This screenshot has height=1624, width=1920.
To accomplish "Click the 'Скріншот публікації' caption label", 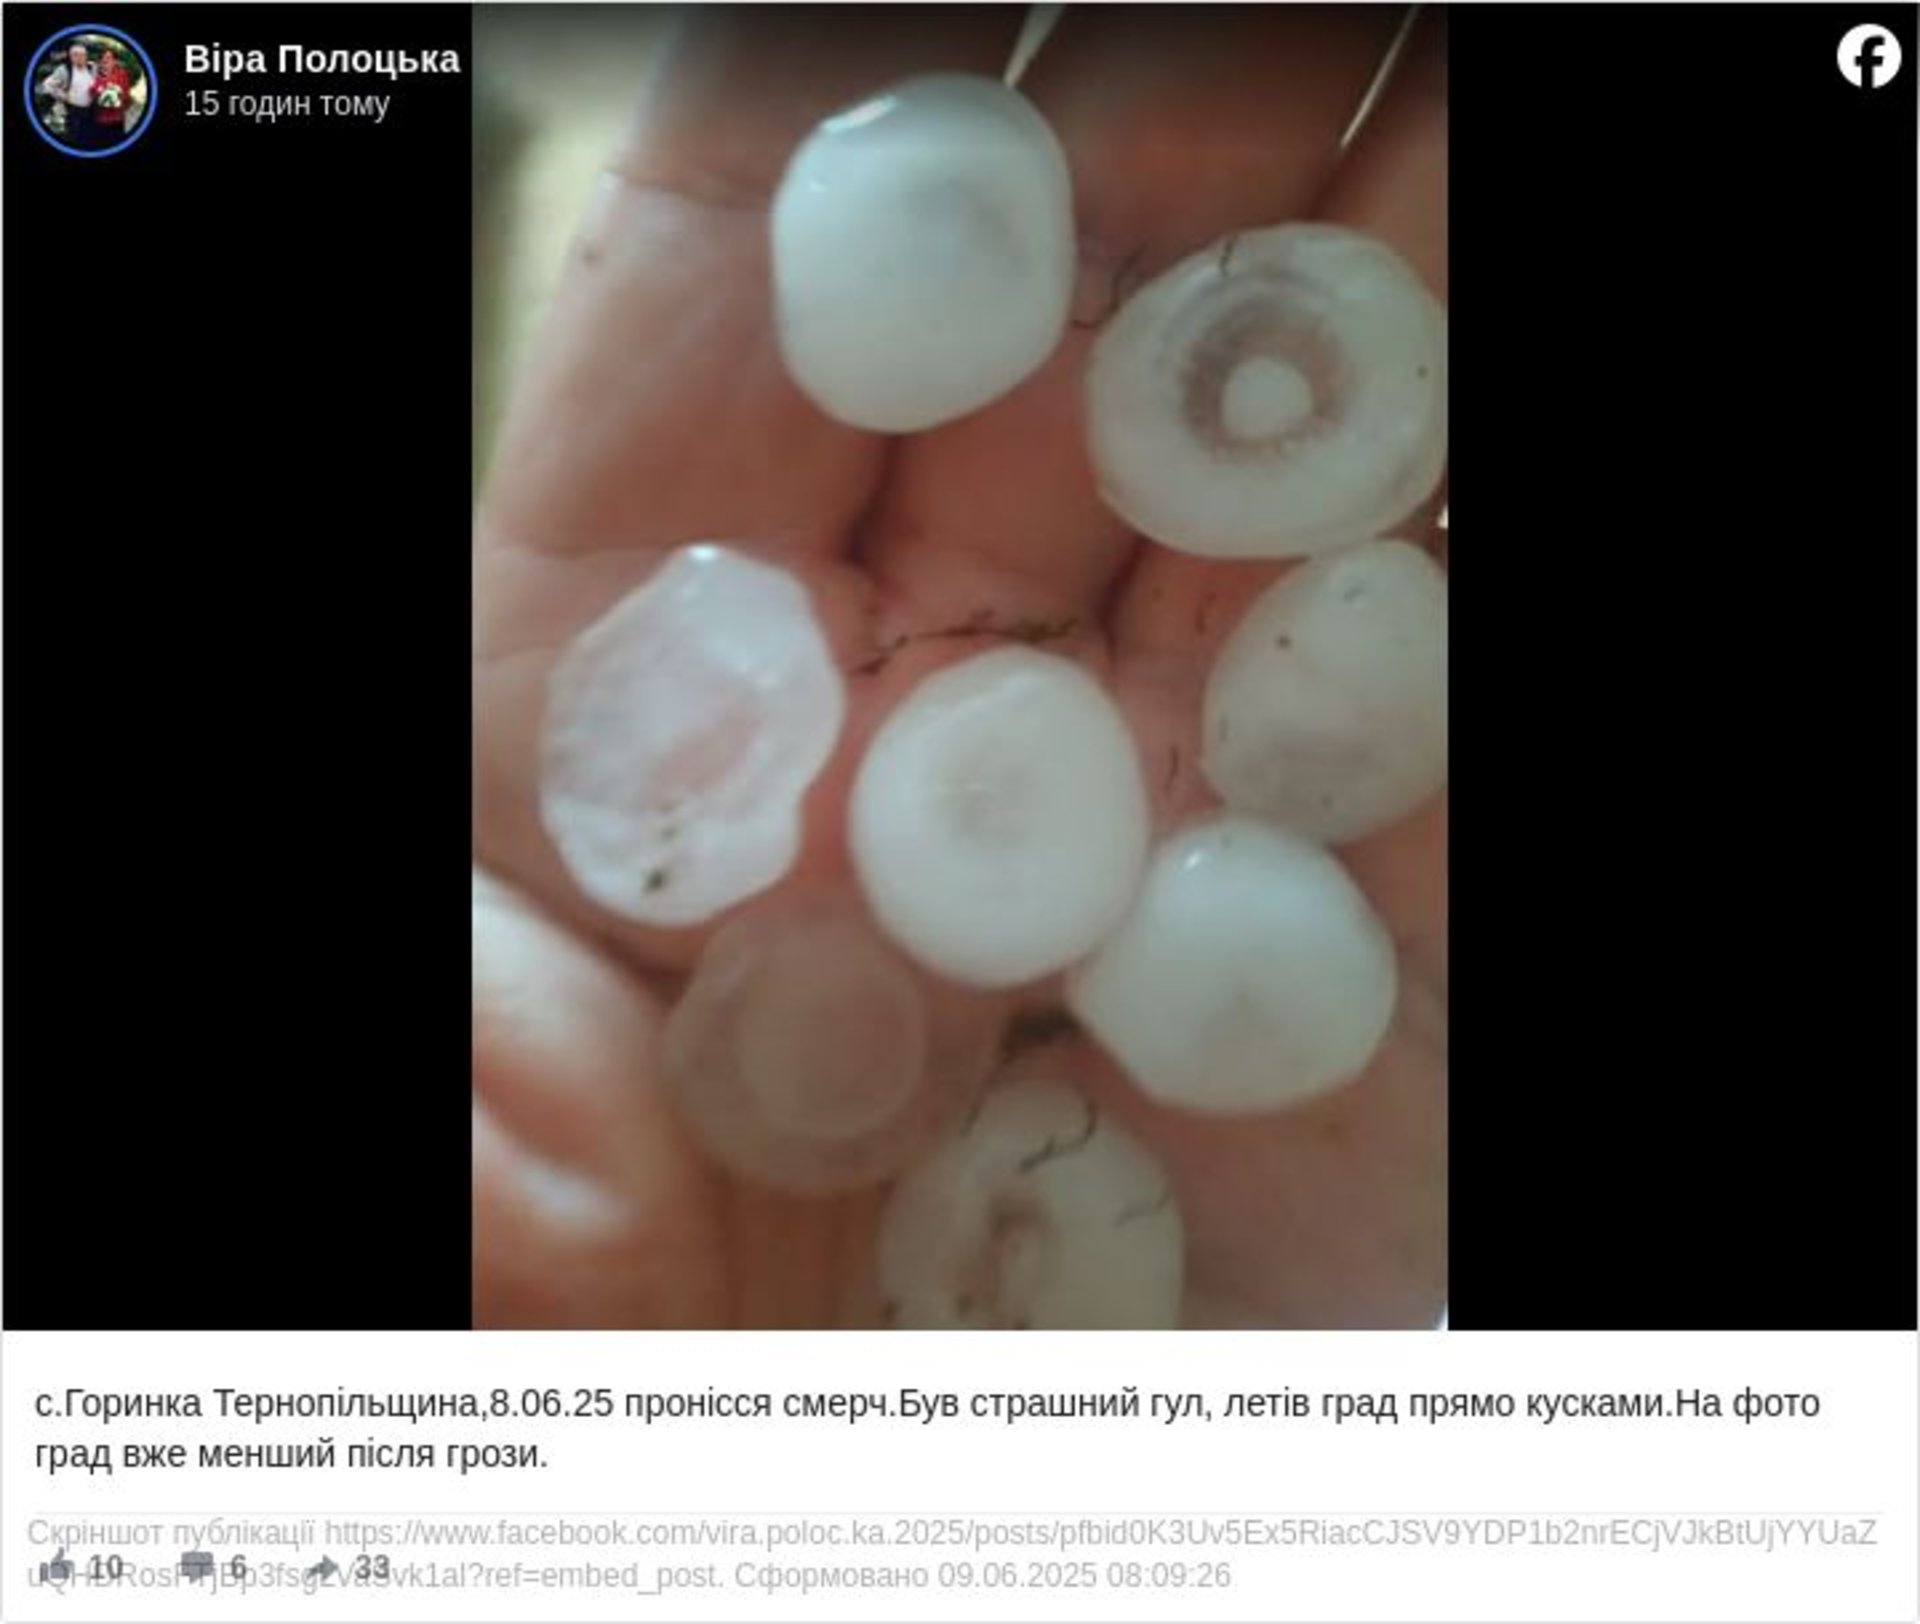I will pos(170,1533).
